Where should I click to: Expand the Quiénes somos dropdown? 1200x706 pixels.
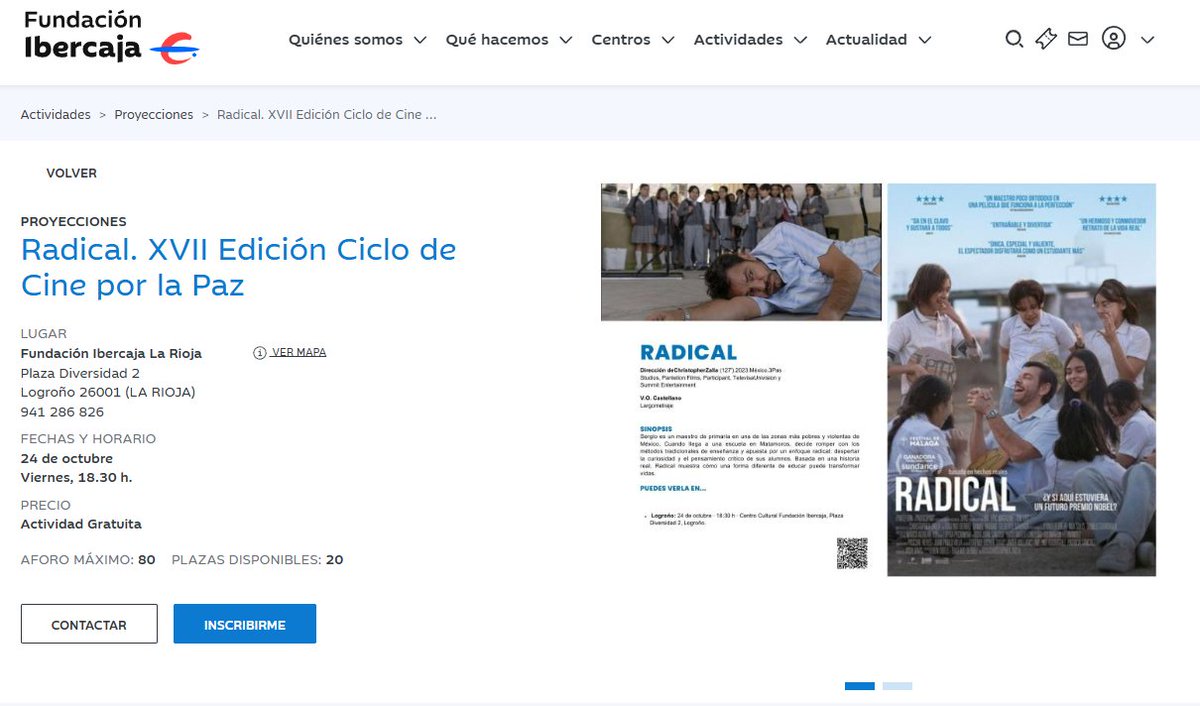tap(345, 39)
